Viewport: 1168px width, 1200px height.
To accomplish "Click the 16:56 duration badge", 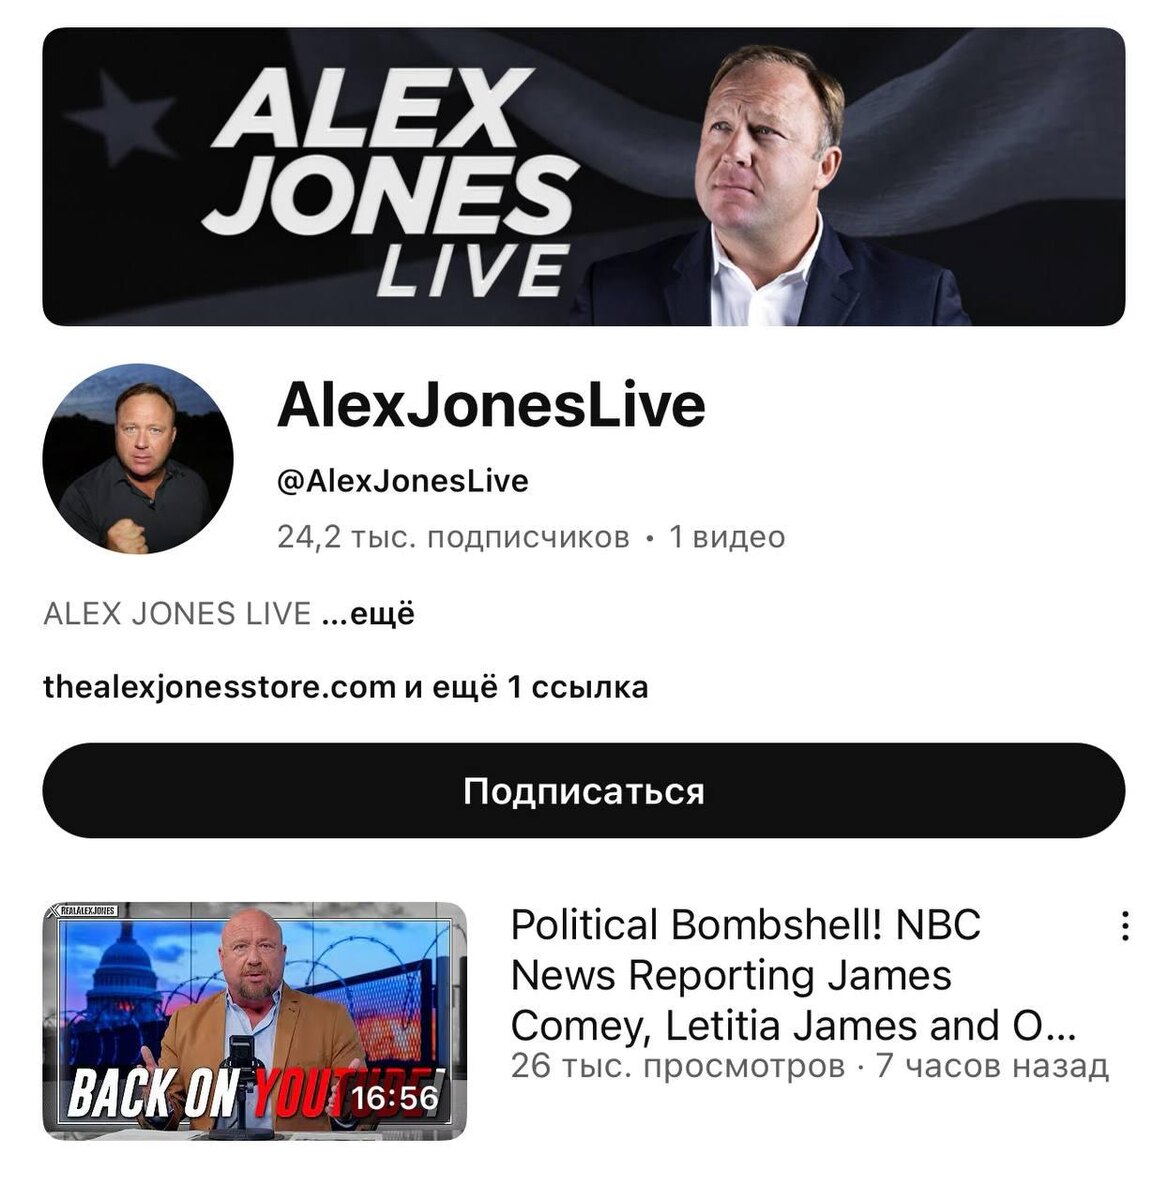I will click(x=395, y=1099).
